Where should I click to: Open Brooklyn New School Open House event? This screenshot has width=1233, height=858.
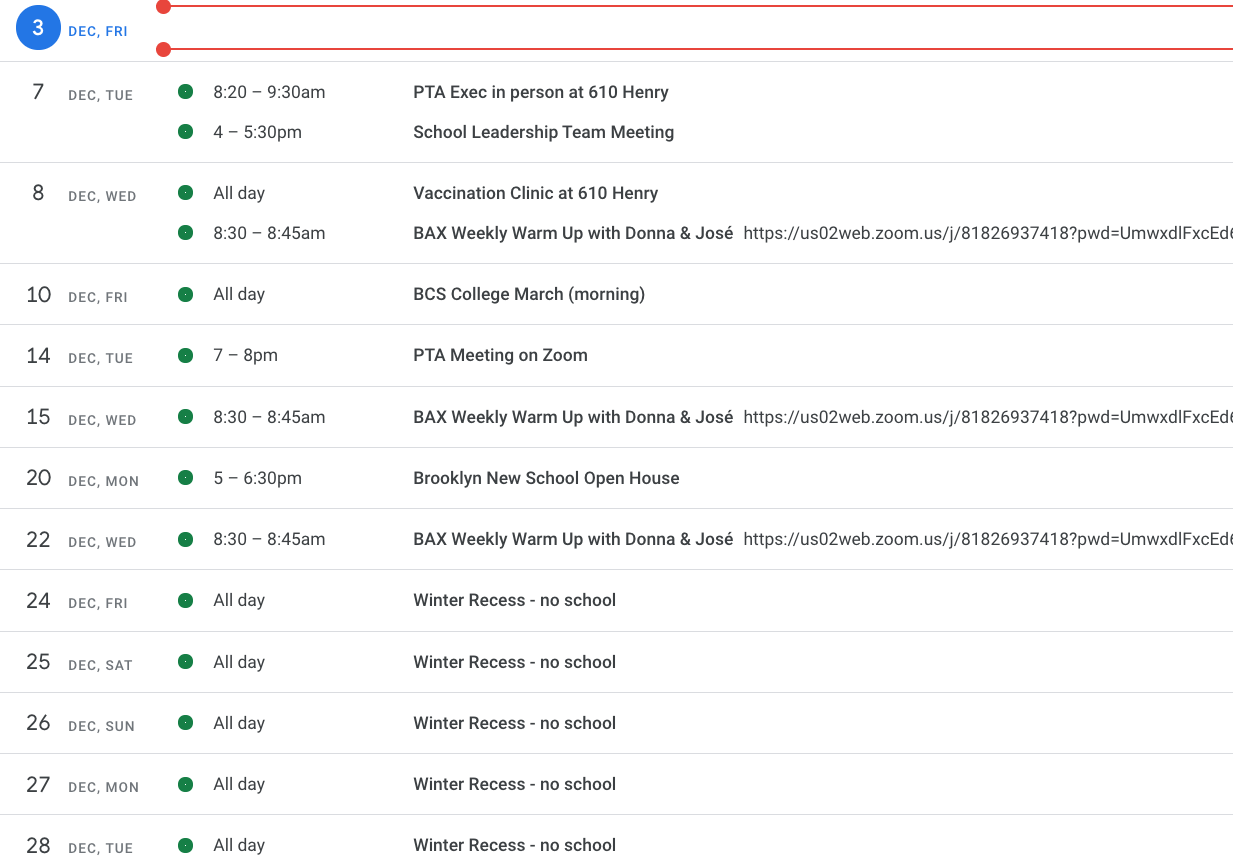[546, 478]
